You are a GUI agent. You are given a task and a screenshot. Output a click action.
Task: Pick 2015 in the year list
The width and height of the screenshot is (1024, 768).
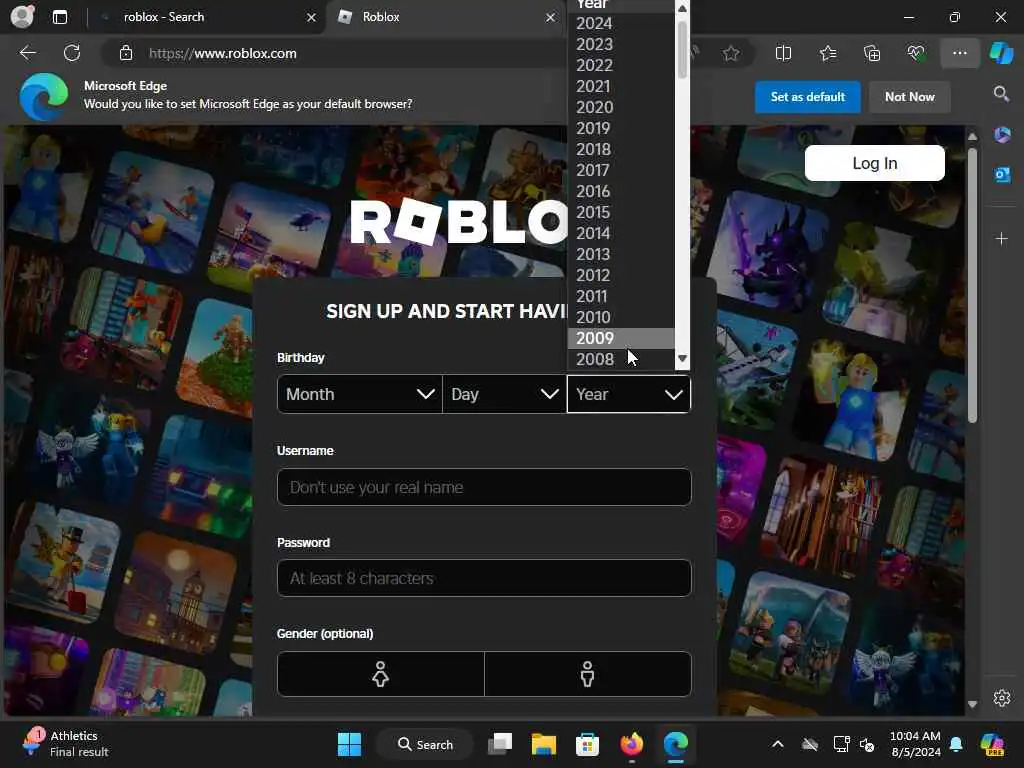(621, 212)
